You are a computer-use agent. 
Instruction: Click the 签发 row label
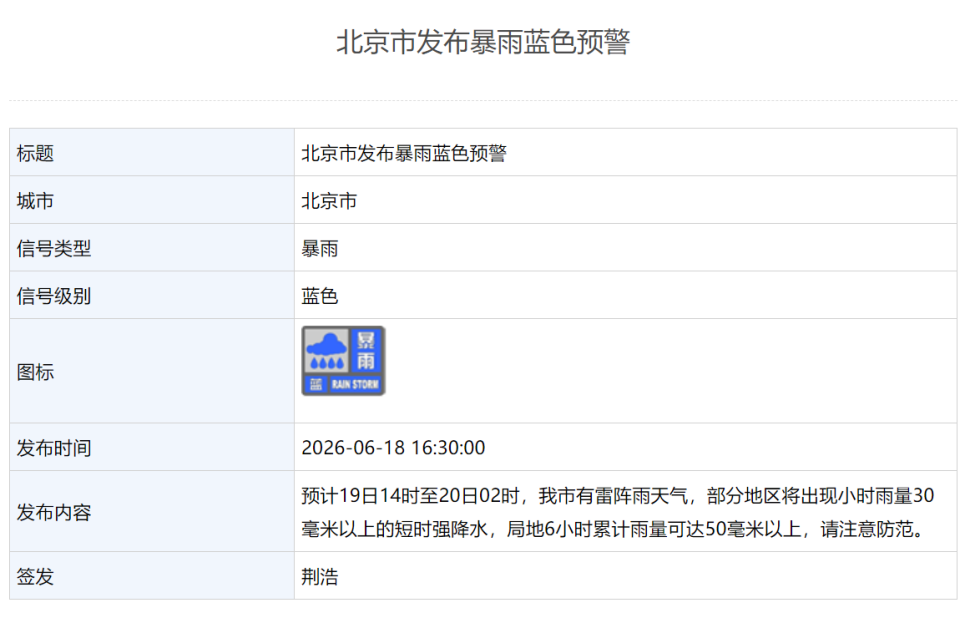coord(36,576)
